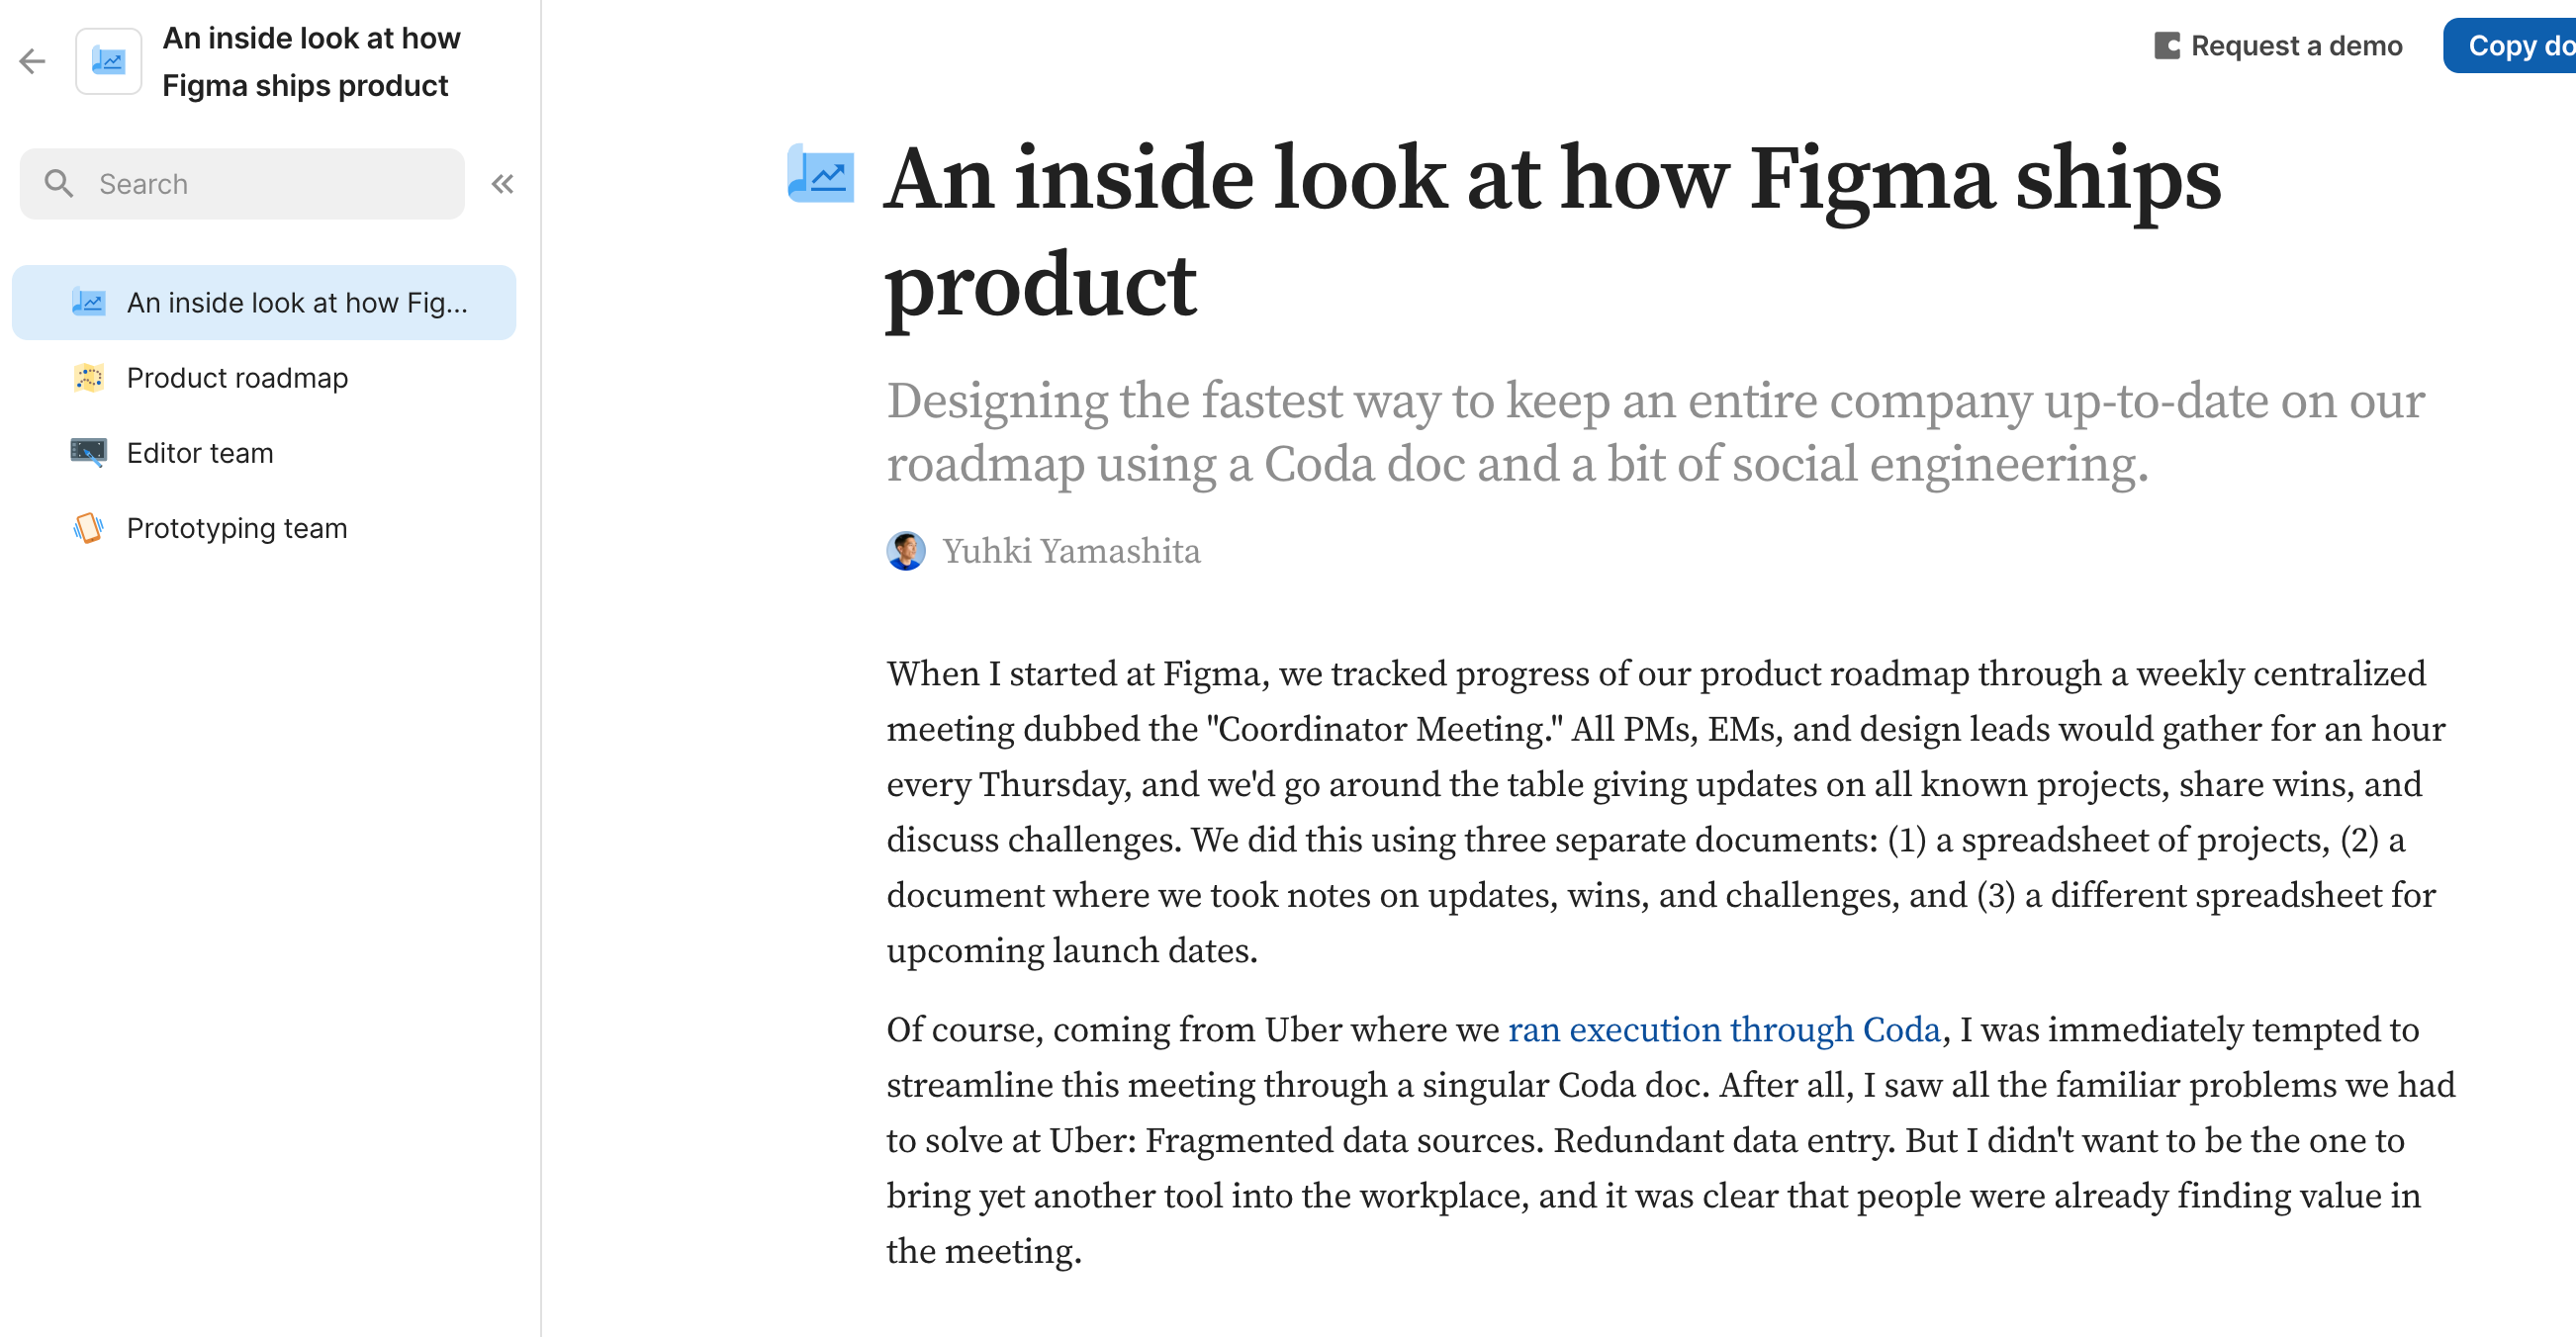Click the Request a demo link

(x=2296, y=46)
